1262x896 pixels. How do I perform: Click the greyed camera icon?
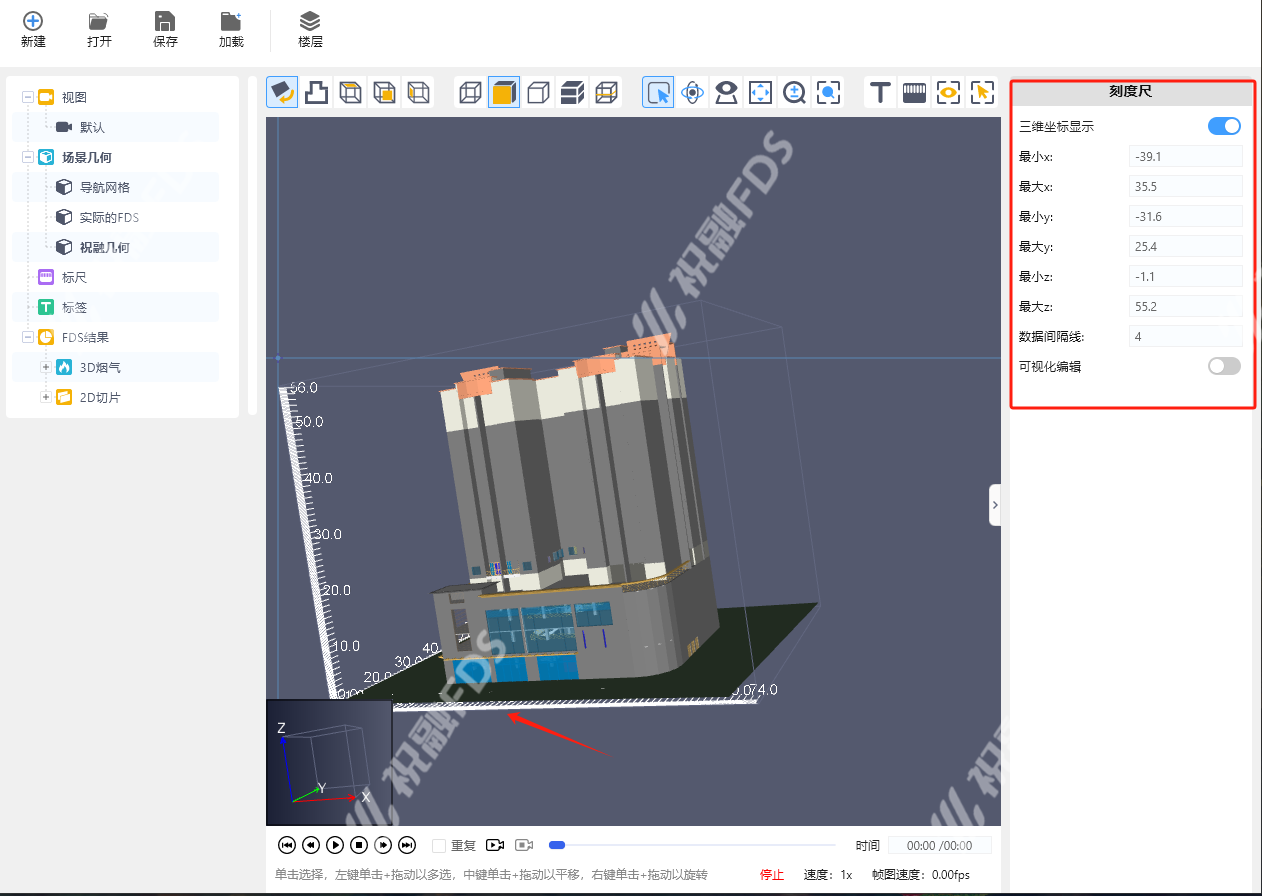525,846
